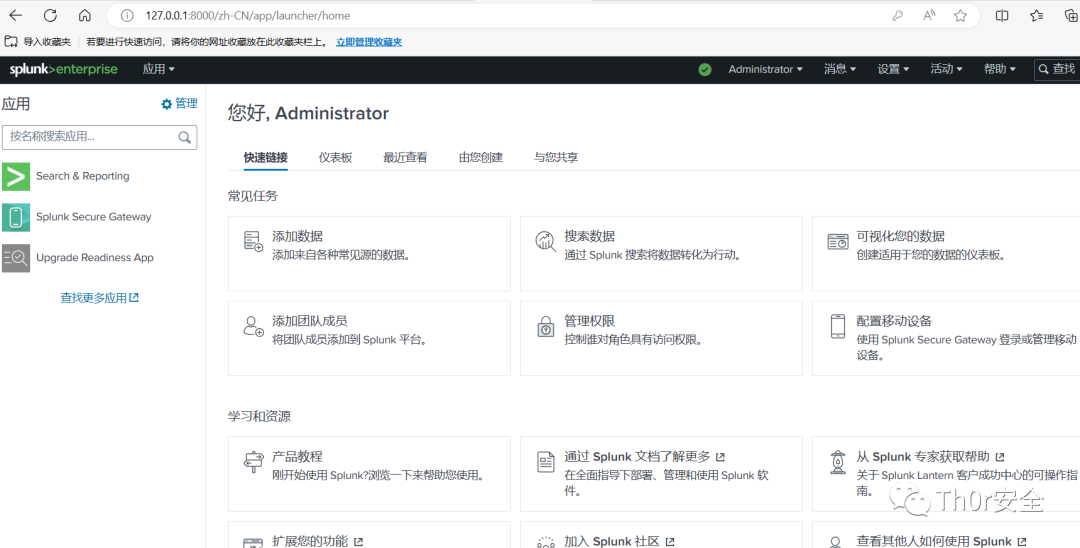This screenshot has width=1080, height=548.
Task: Click the 添加团队成员 person icon
Action: 253,326
